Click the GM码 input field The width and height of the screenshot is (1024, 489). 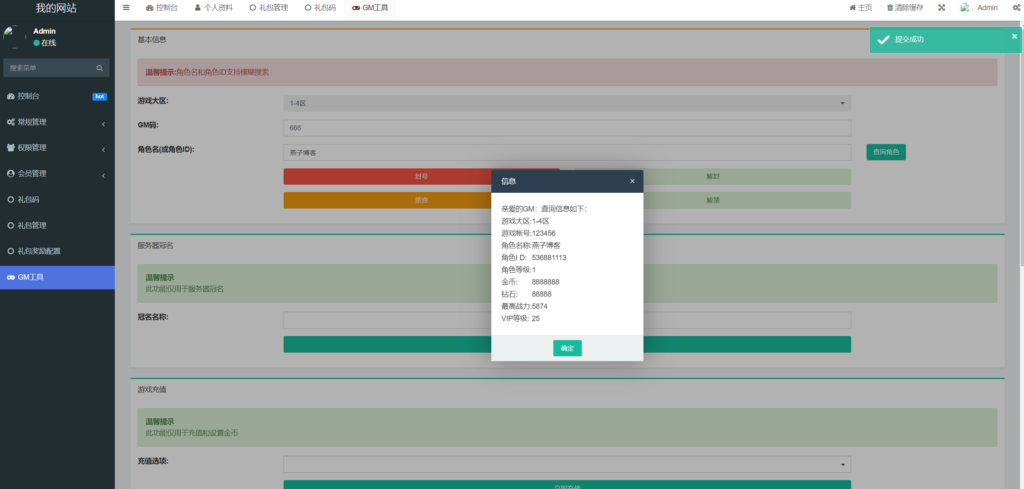567,128
